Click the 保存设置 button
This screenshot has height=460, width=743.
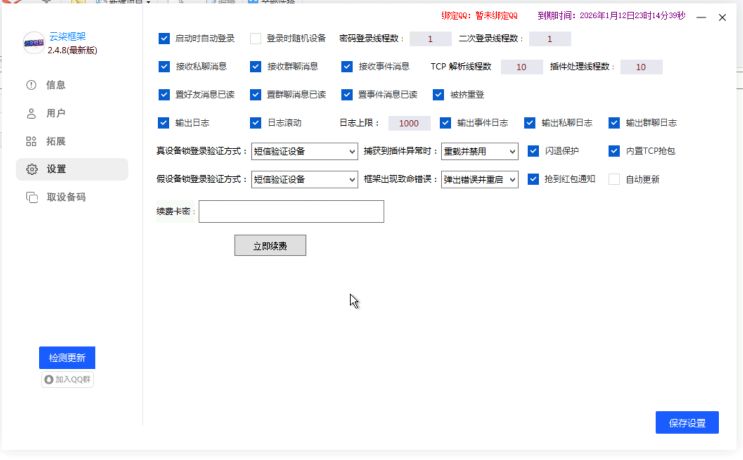click(x=687, y=422)
